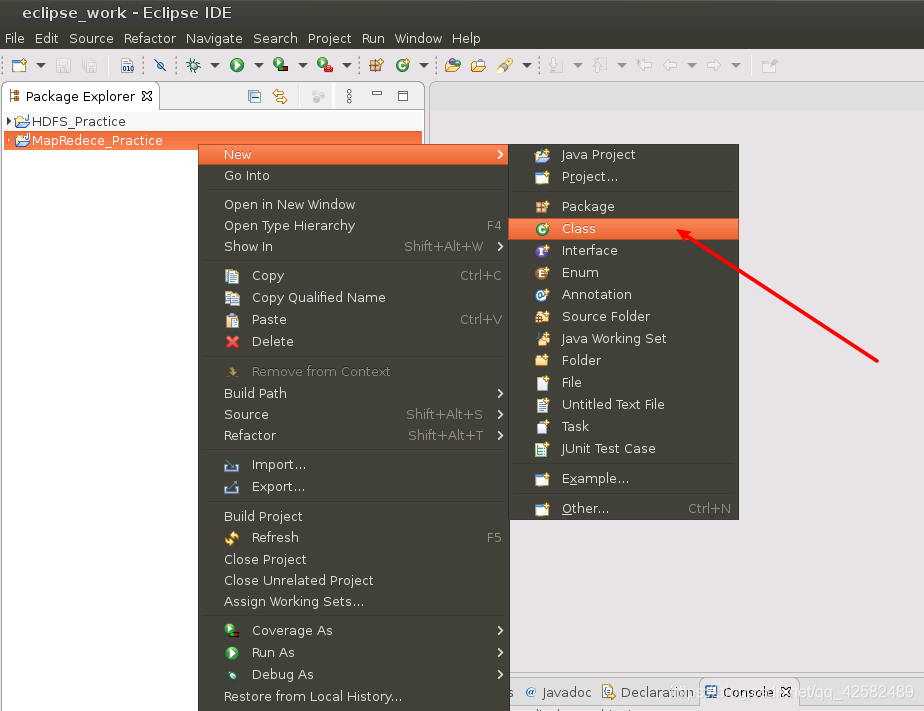
Task: Choose Untitled Text File entry
Action: click(x=623, y=405)
